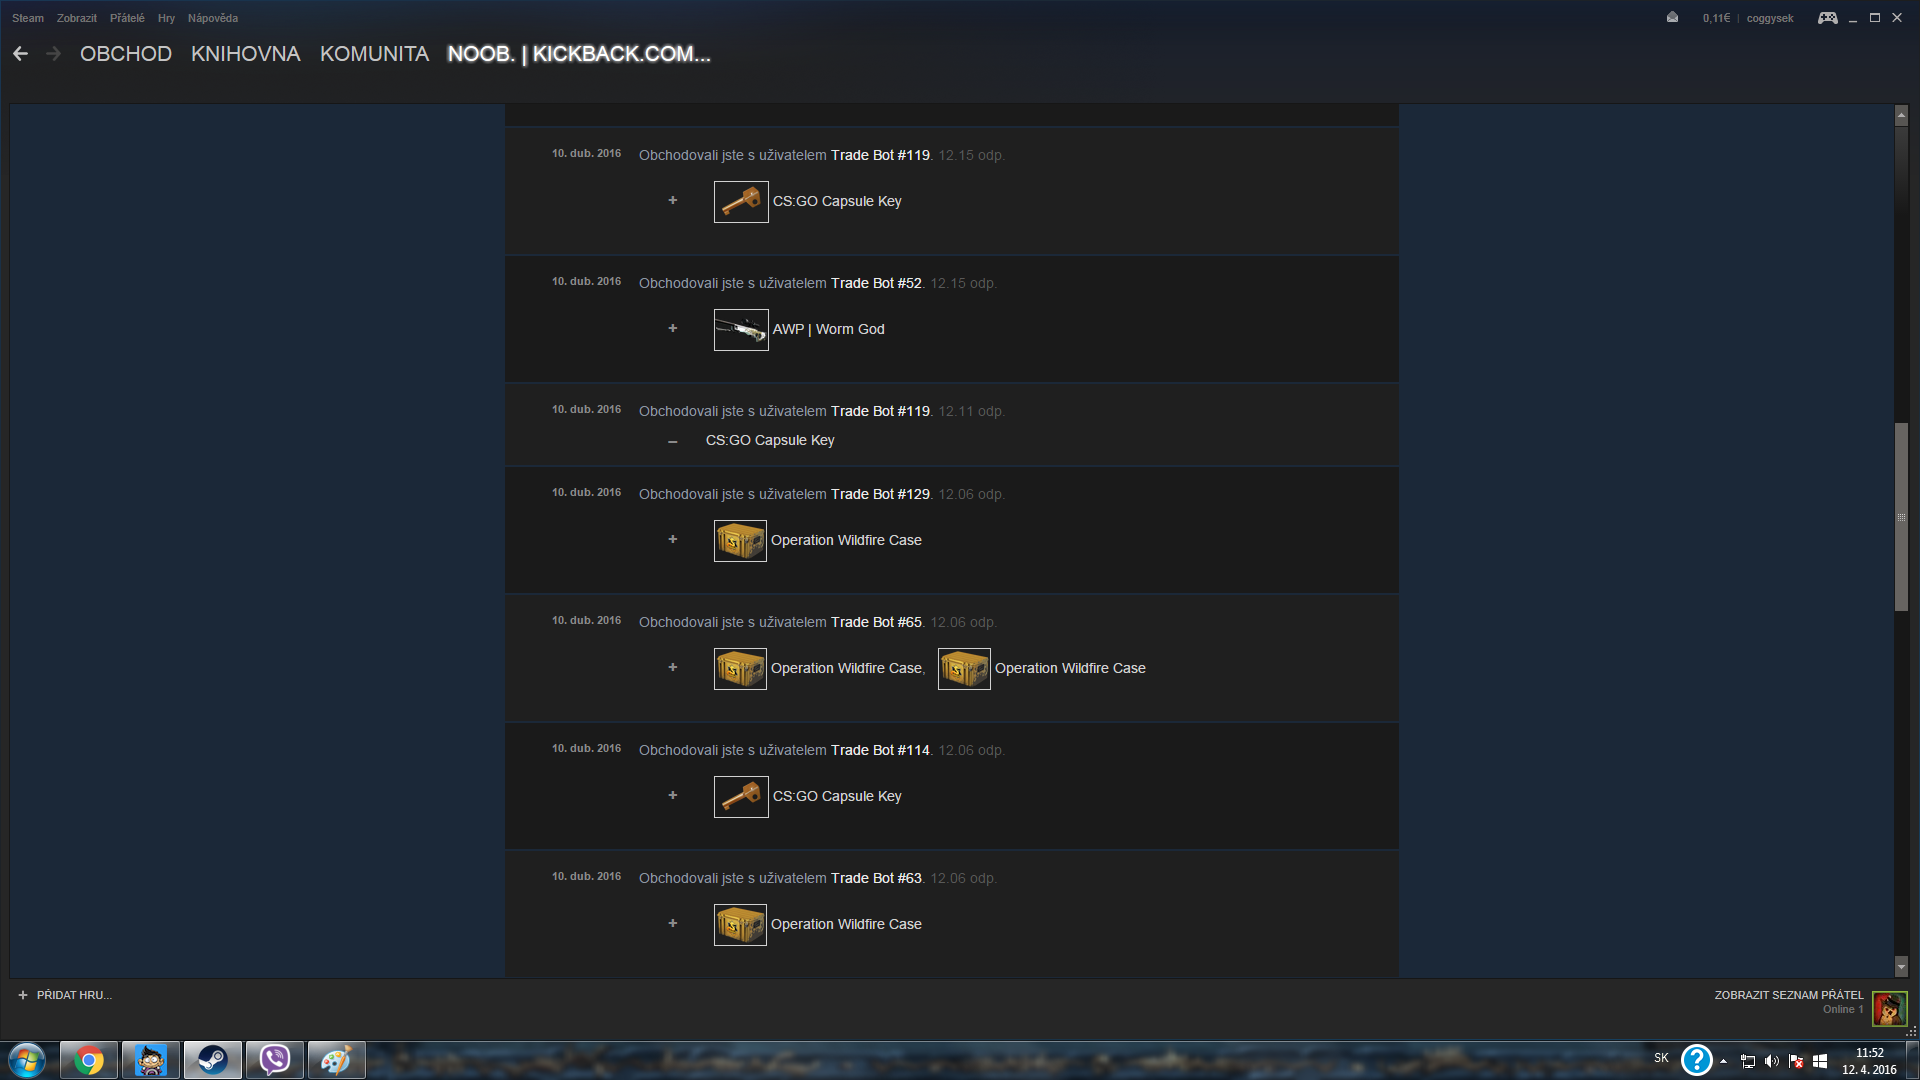Open Big Picture mode controller icon

pyautogui.click(x=1827, y=18)
